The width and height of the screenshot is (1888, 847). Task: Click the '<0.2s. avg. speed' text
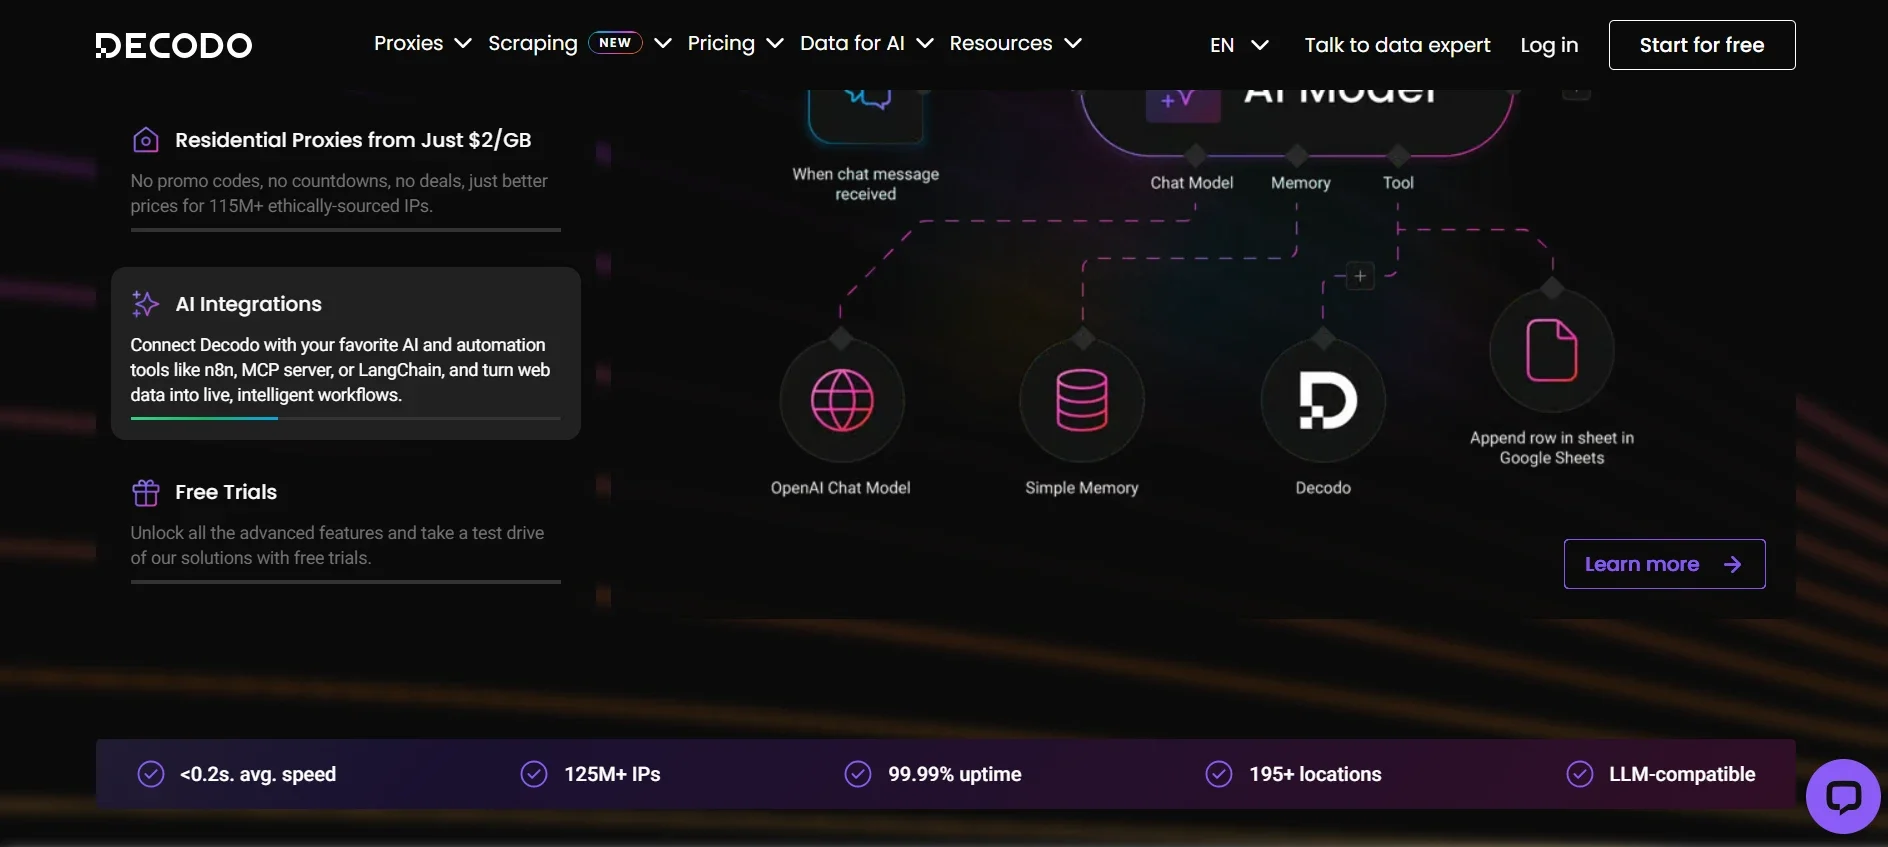point(258,774)
